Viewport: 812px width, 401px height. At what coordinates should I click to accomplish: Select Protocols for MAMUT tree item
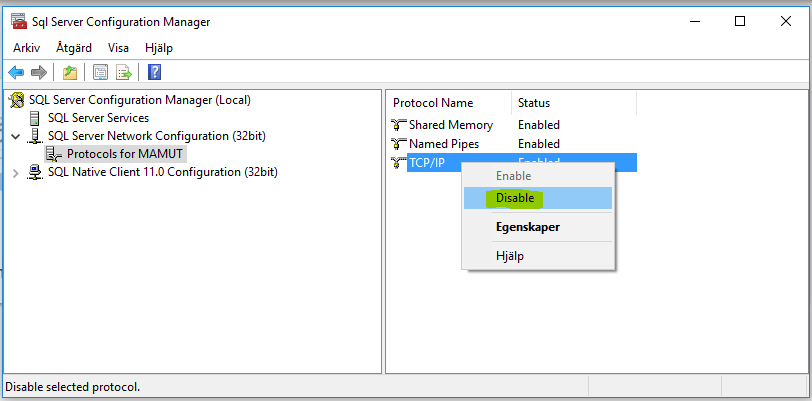coord(125,154)
